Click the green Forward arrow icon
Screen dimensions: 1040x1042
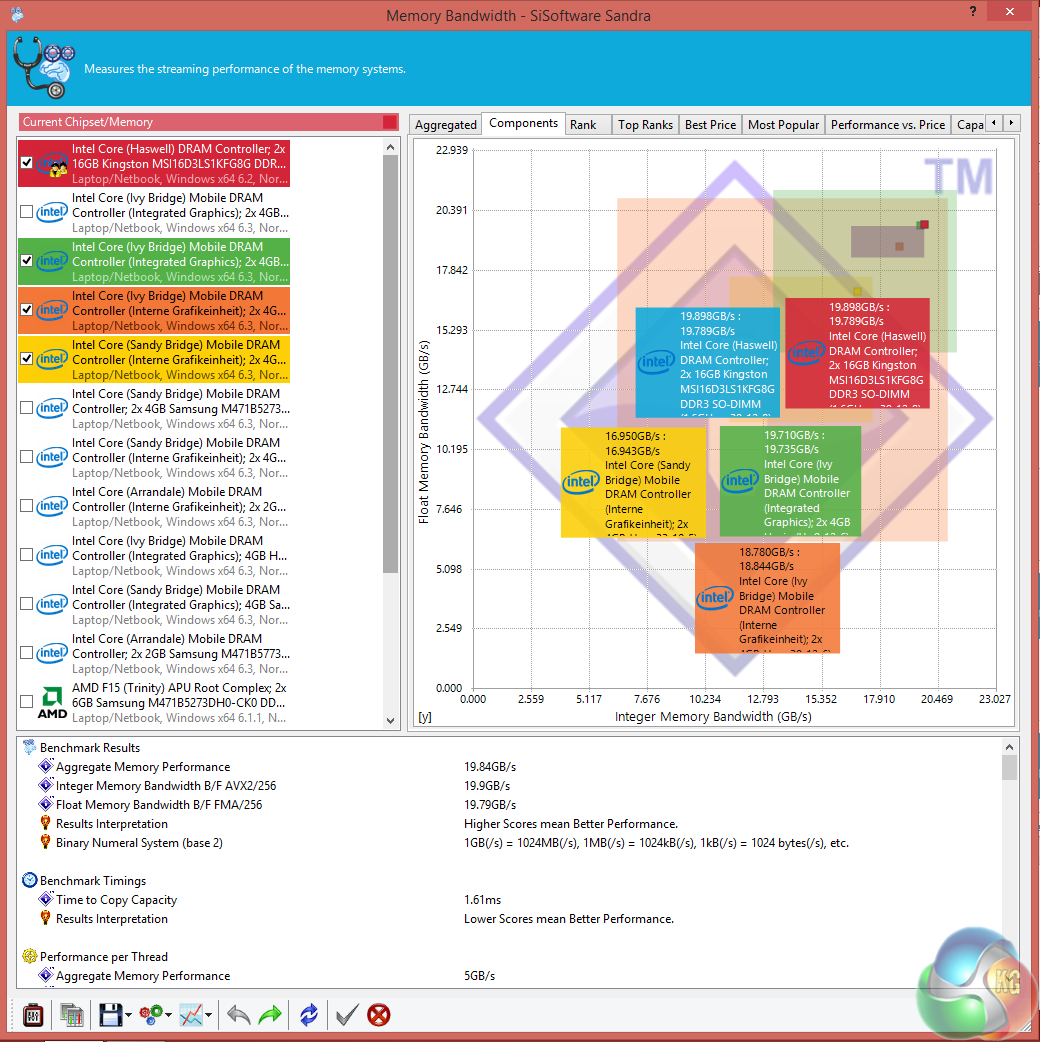[270, 1015]
